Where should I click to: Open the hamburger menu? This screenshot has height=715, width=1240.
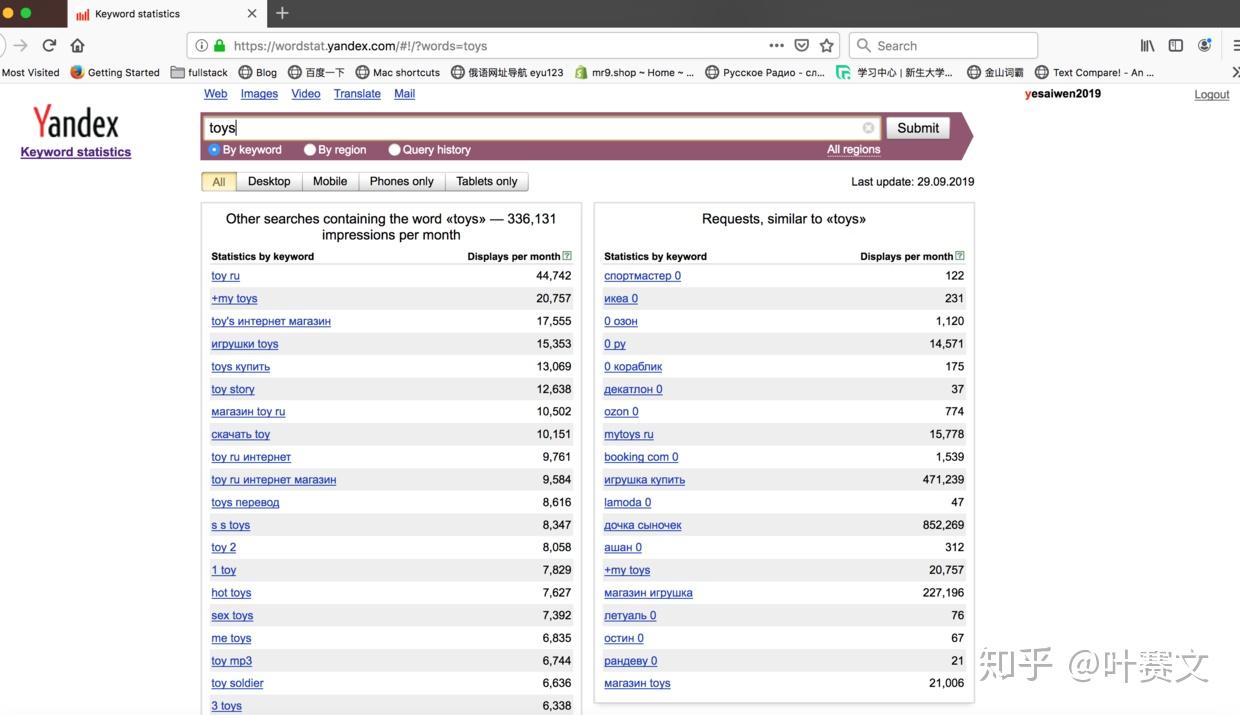1235,45
